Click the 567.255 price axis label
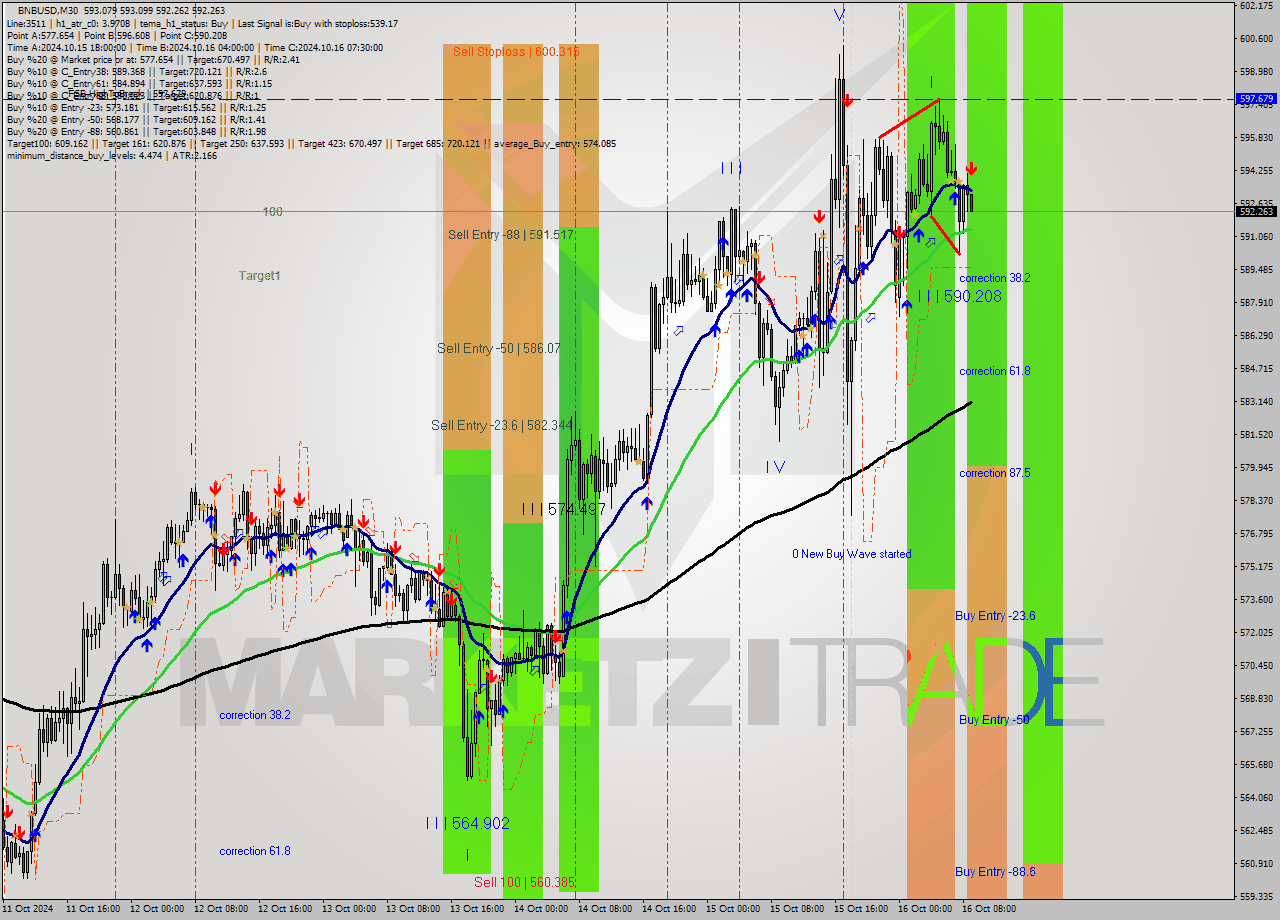The height and width of the screenshot is (920, 1280). (1256, 732)
